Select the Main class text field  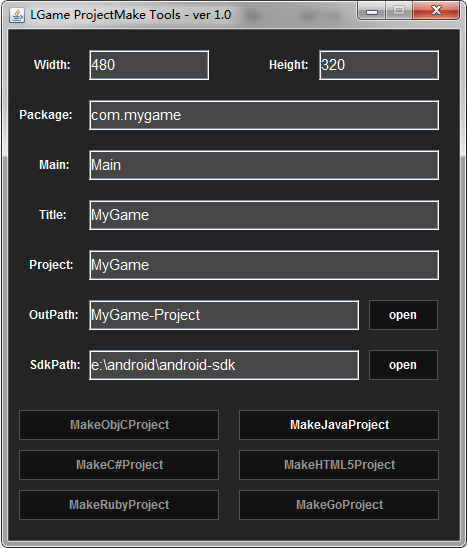tap(264, 165)
